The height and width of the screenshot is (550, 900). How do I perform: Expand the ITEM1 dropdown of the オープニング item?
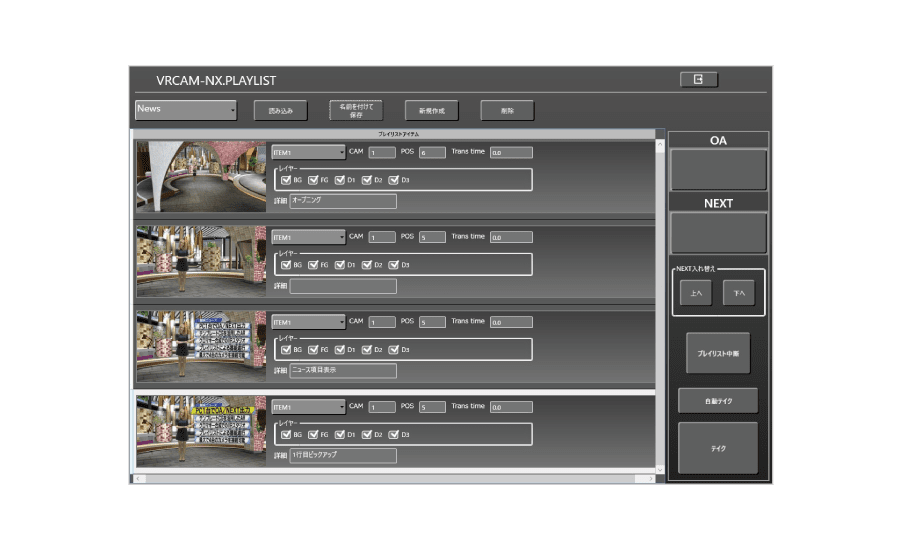[x=308, y=153]
